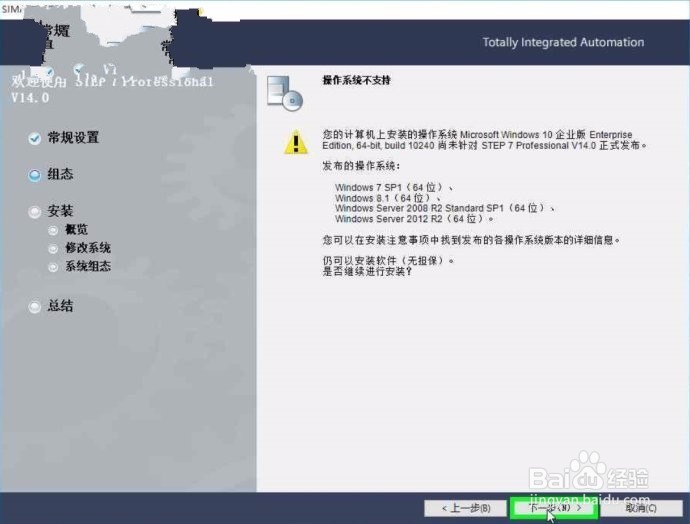690x524 pixels.
Task: Click the 发布的操作系统 label
Action: (x=361, y=166)
